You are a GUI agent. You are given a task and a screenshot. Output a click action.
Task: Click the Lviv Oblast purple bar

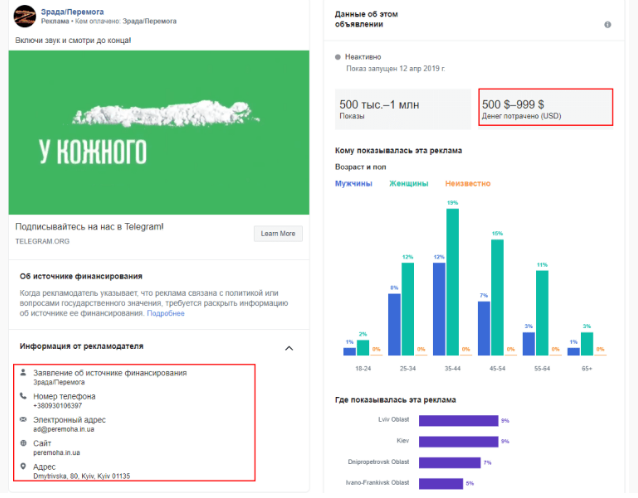tap(457, 421)
